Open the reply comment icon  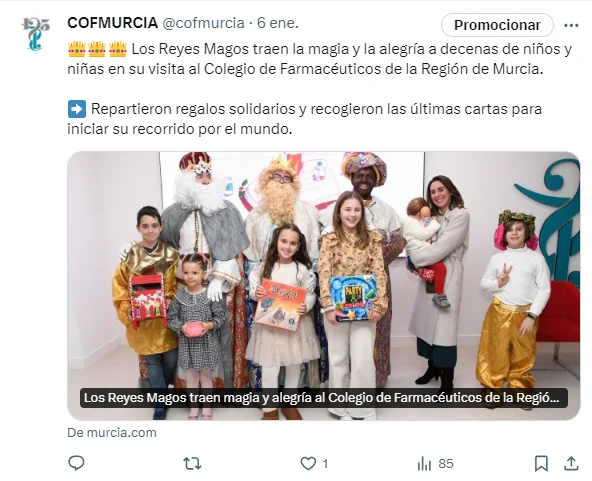pos(76,463)
